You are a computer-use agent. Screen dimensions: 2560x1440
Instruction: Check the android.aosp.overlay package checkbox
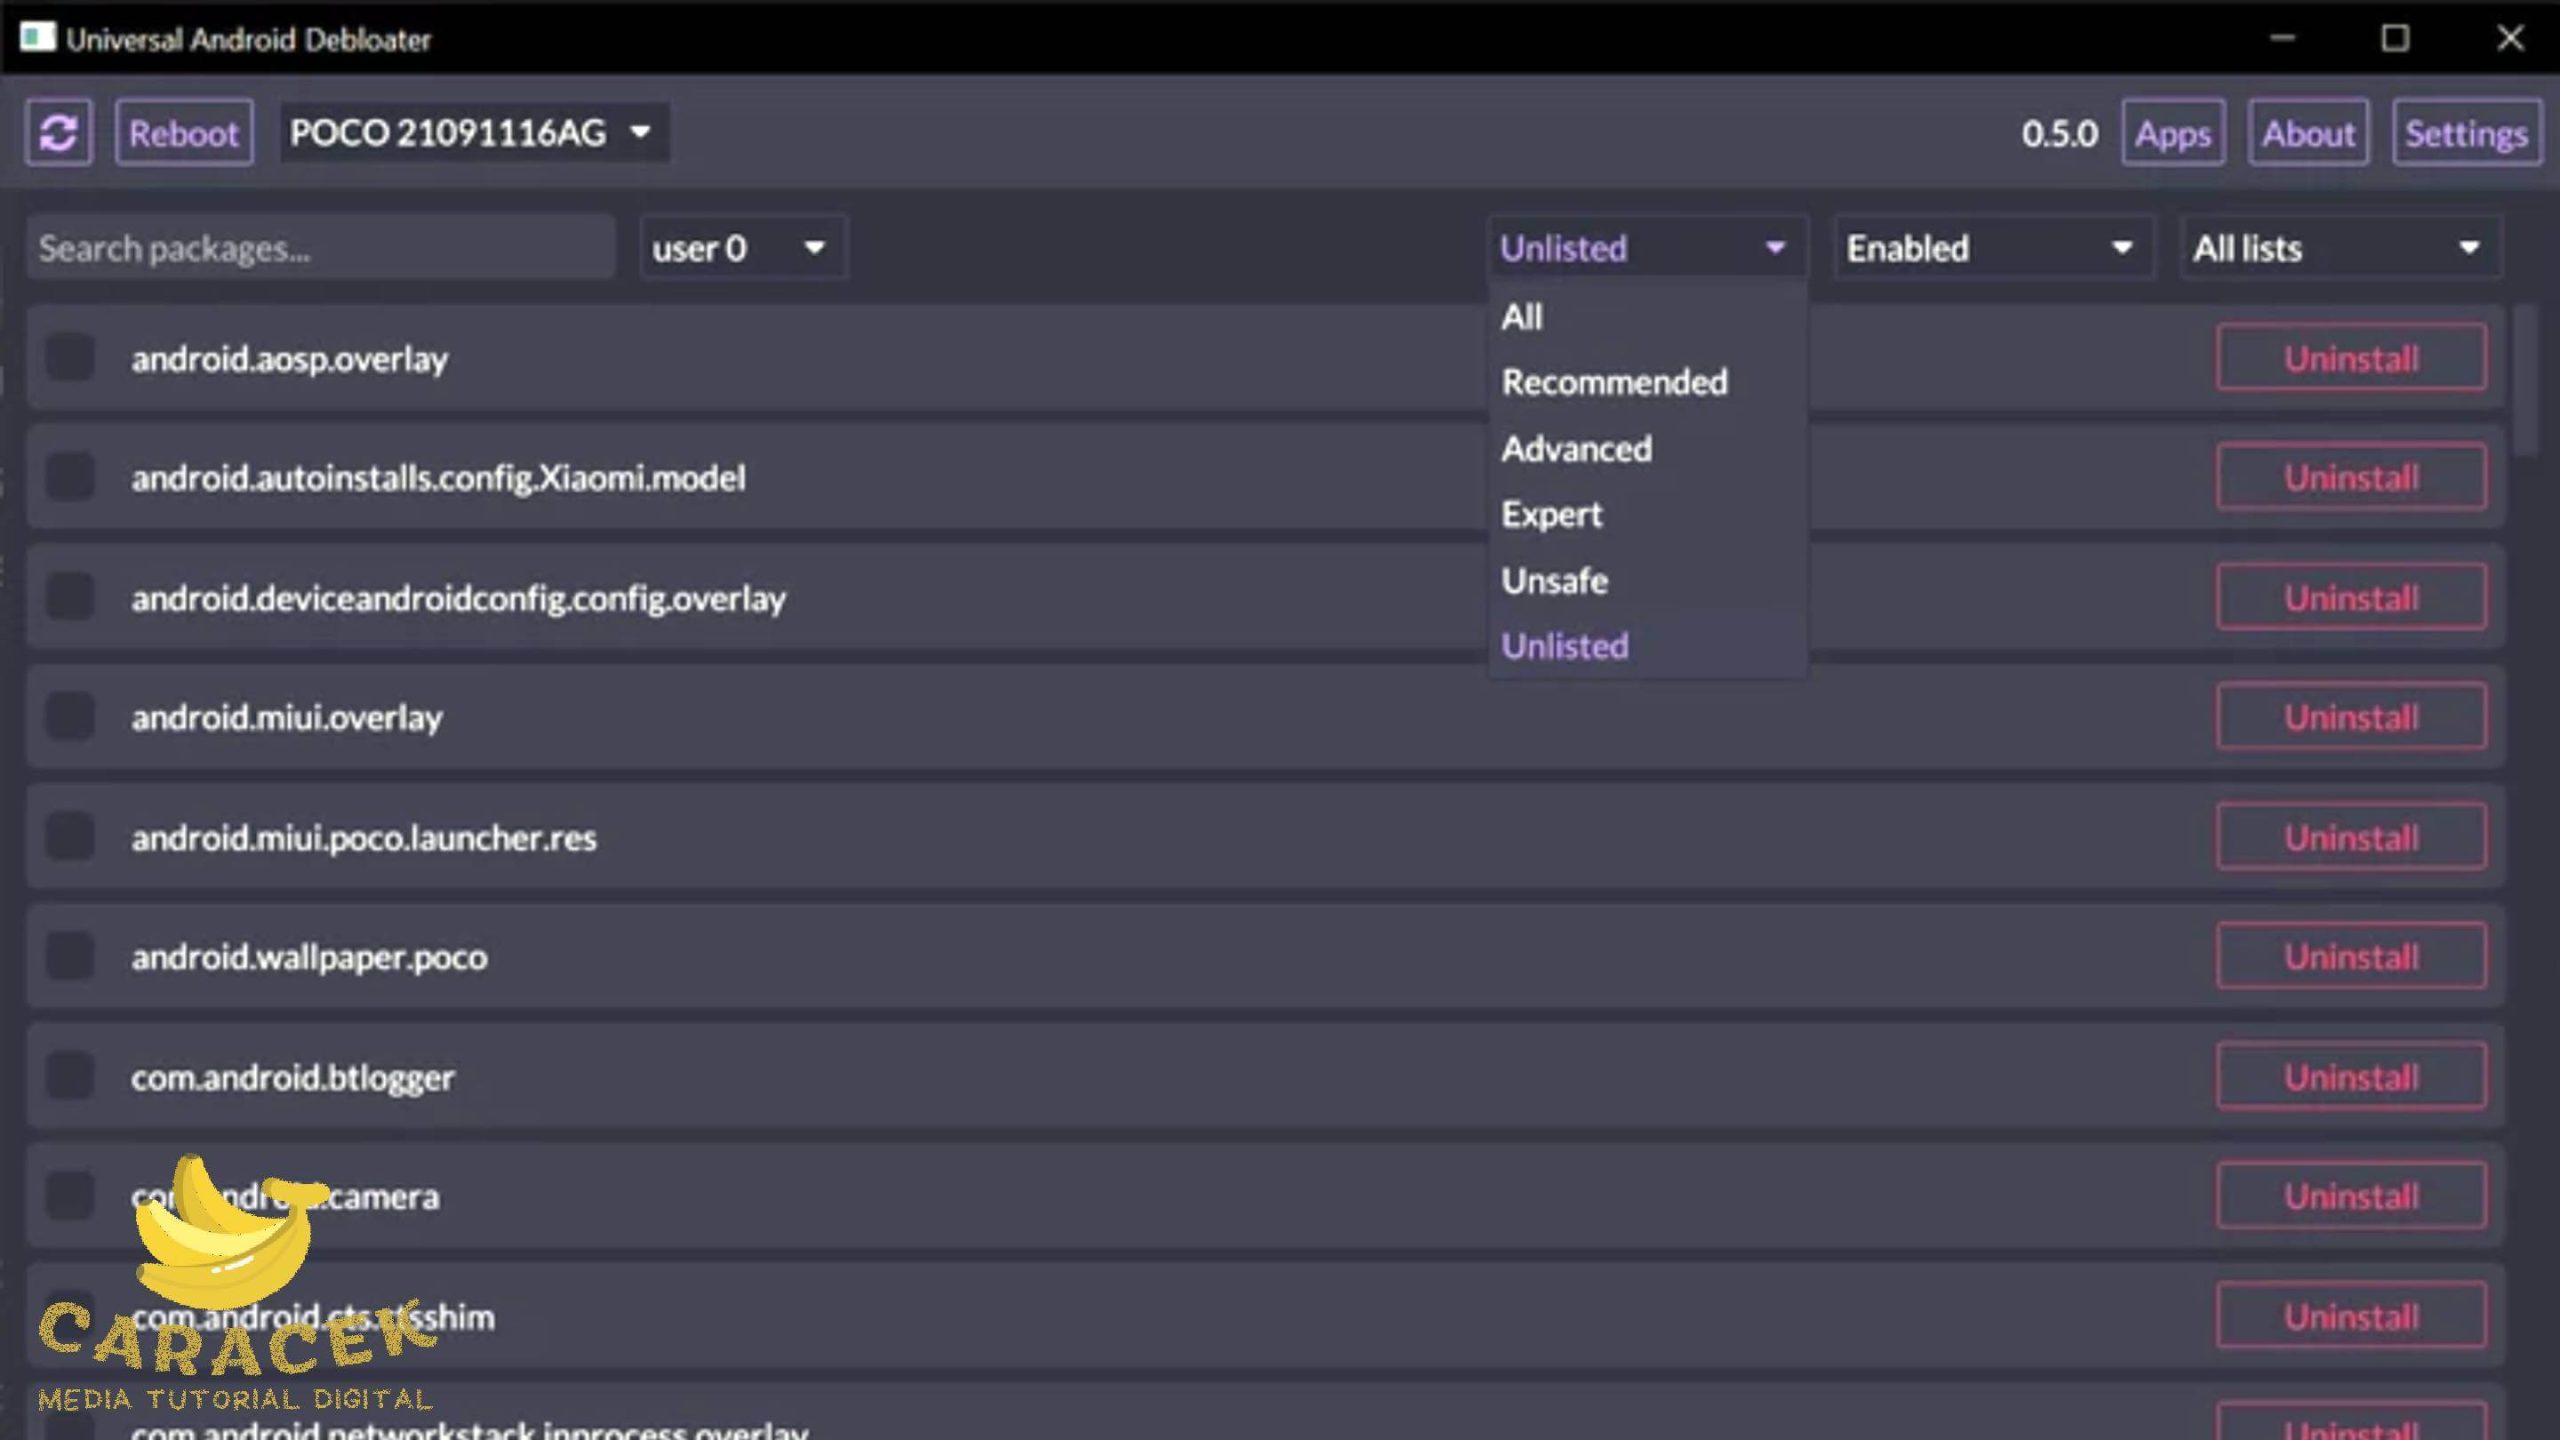coord(70,358)
